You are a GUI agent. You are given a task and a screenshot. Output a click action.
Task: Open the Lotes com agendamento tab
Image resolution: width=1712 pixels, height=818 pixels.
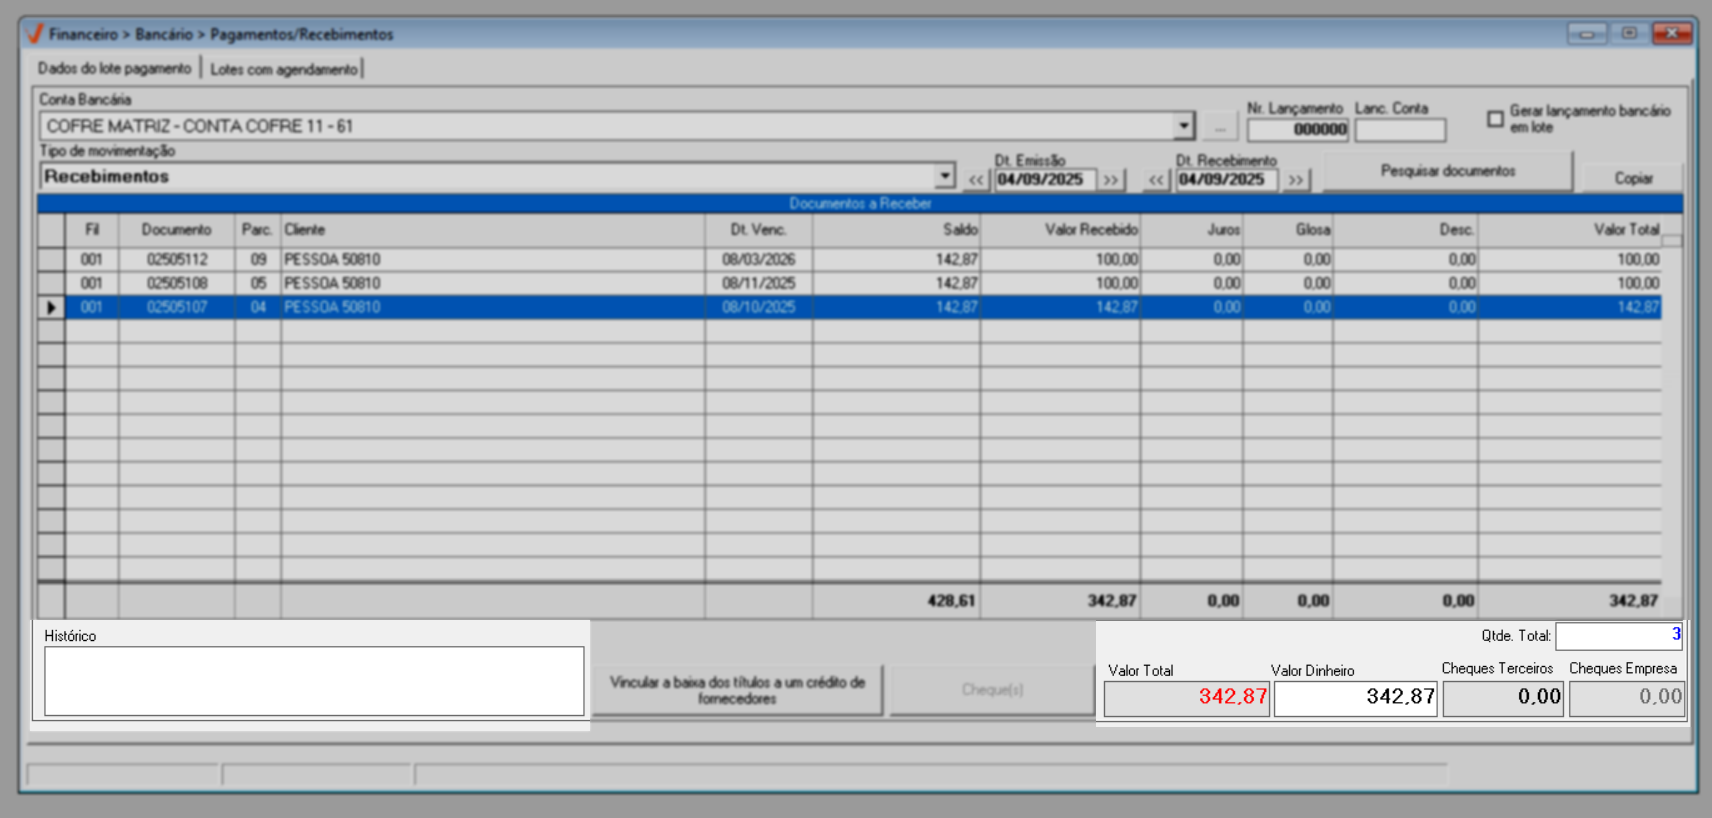pyautogui.click(x=284, y=69)
